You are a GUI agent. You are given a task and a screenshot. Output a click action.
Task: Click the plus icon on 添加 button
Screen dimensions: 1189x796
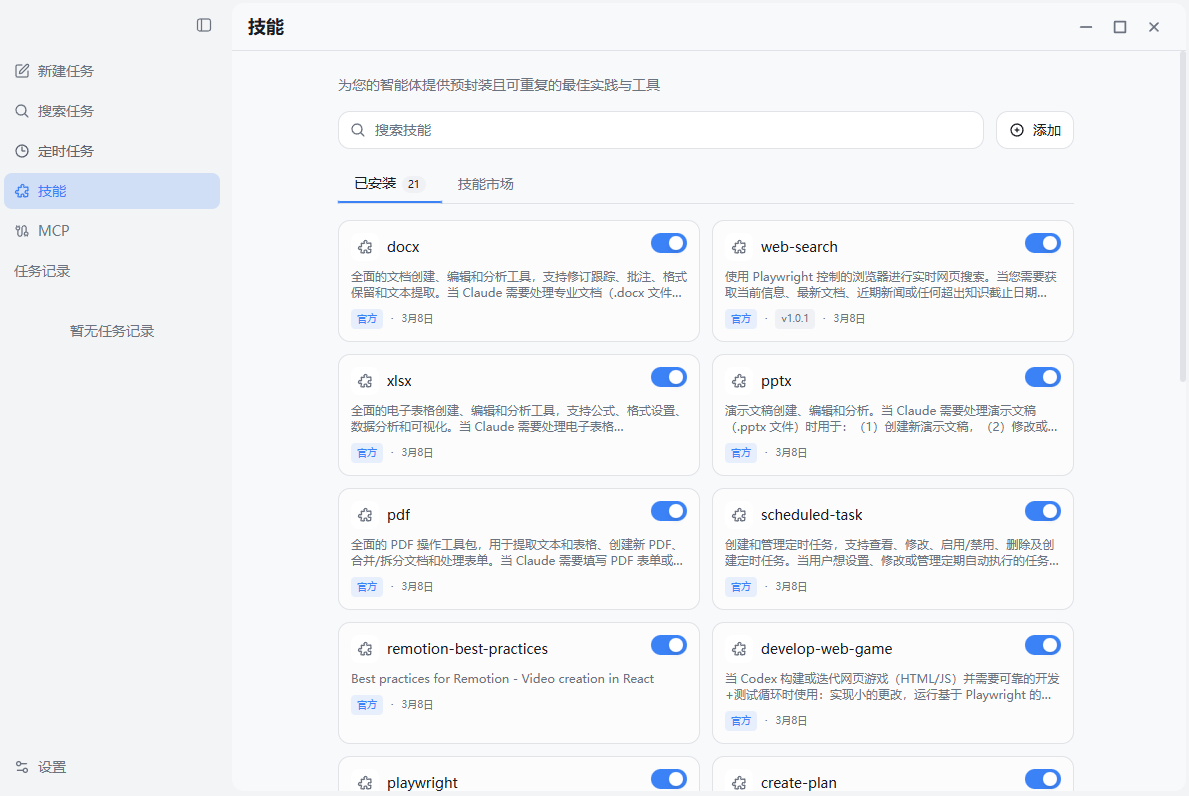pos(1017,130)
